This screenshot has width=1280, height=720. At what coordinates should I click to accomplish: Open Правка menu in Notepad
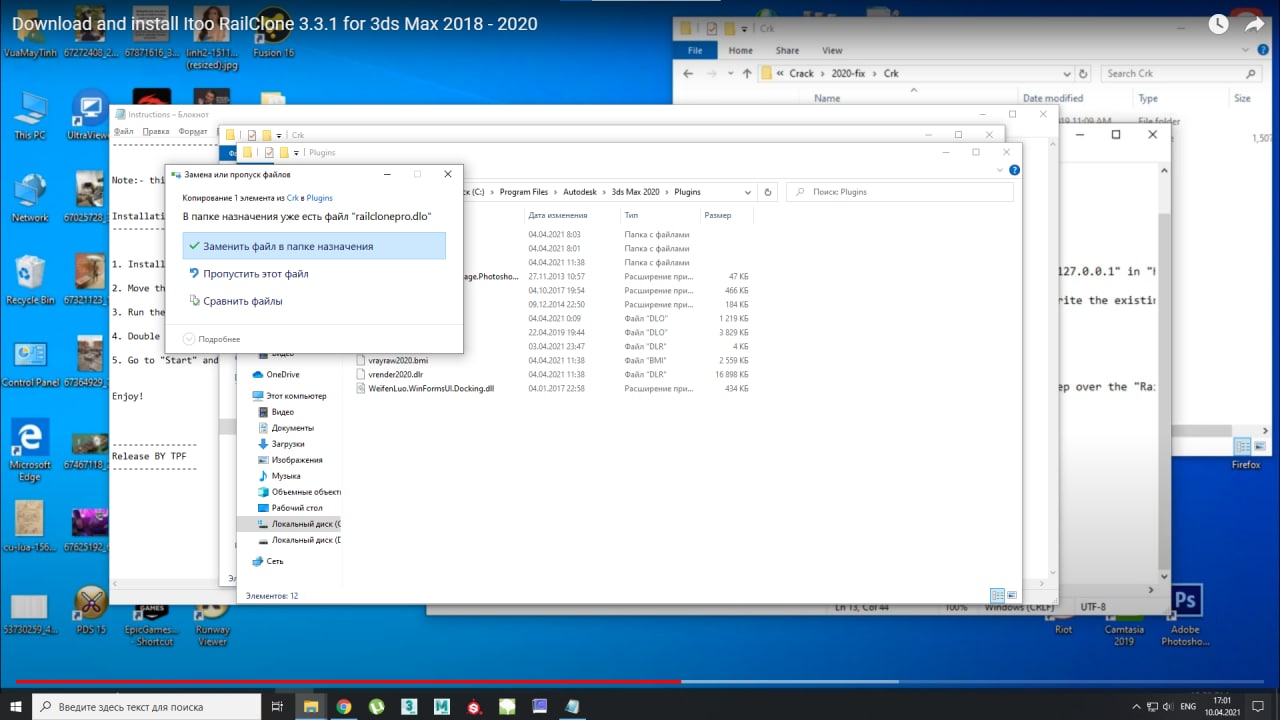(156, 131)
